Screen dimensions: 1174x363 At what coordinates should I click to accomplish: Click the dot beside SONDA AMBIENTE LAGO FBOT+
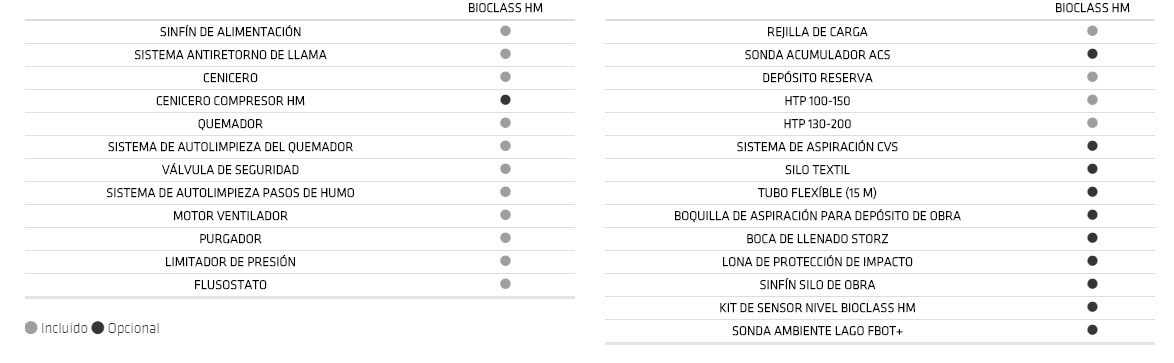pyautogui.click(x=1092, y=330)
